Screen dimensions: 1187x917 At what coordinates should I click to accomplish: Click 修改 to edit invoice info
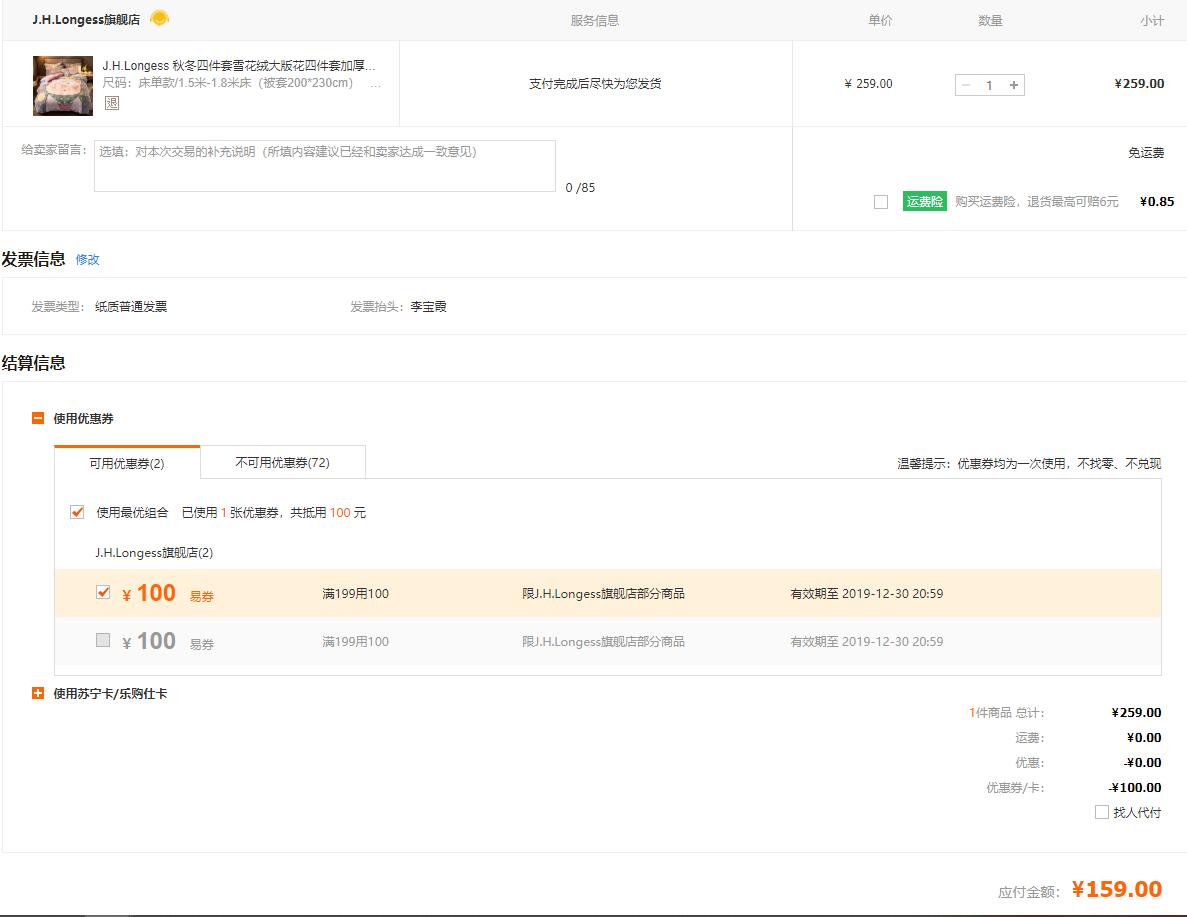[87, 260]
